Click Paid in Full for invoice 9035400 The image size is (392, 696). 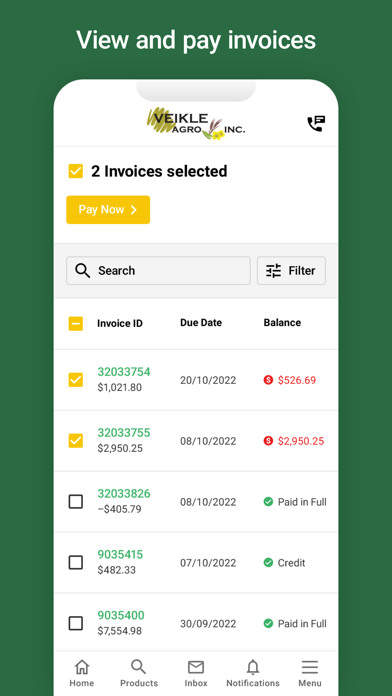302,624
